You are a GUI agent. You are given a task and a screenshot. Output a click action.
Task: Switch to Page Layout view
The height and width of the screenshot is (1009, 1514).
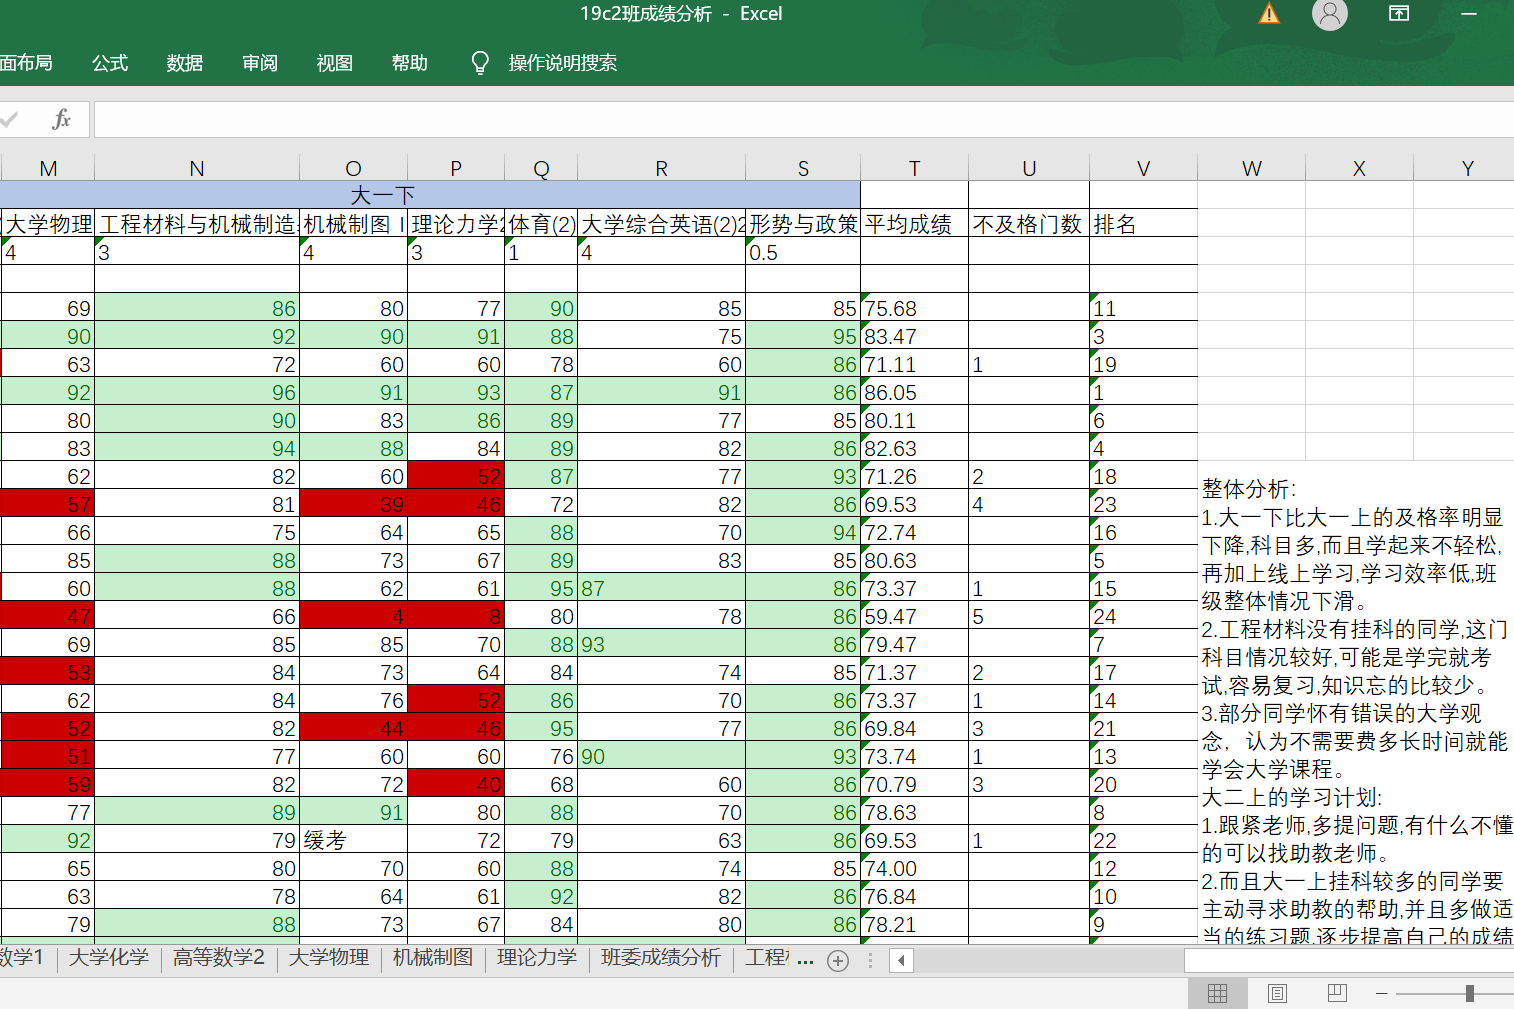pos(1277,993)
